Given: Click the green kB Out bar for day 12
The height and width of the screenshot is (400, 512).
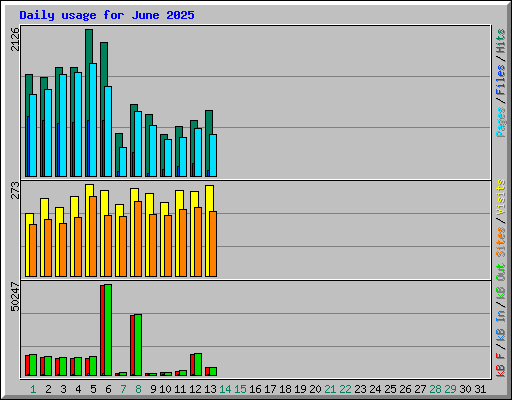Looking at the screenshot, I should coord(198,364).
